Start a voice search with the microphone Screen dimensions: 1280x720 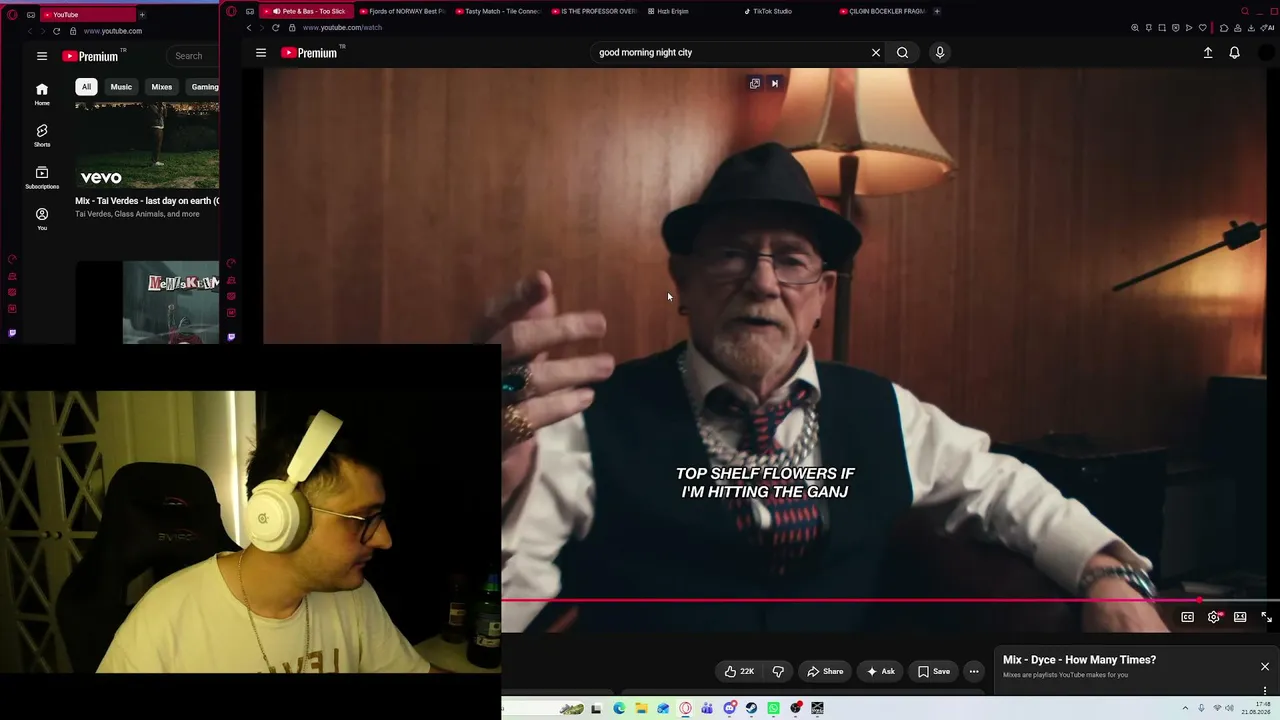pos(940,53)
